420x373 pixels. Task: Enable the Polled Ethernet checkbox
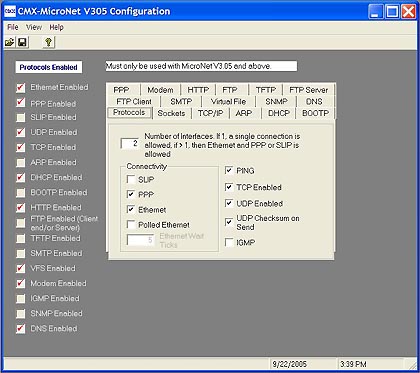click(131, 225)
